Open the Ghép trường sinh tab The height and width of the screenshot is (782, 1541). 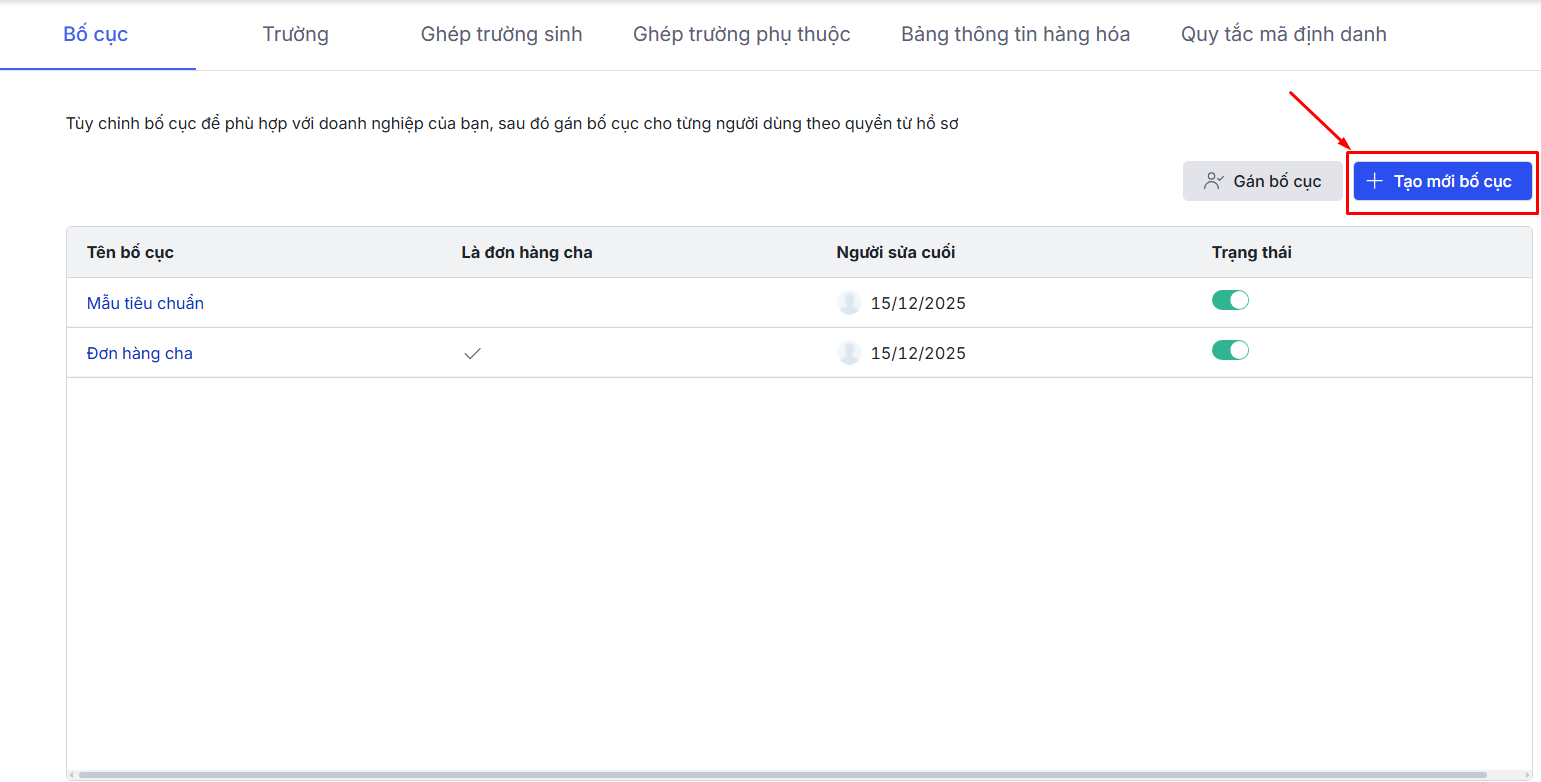501,35
